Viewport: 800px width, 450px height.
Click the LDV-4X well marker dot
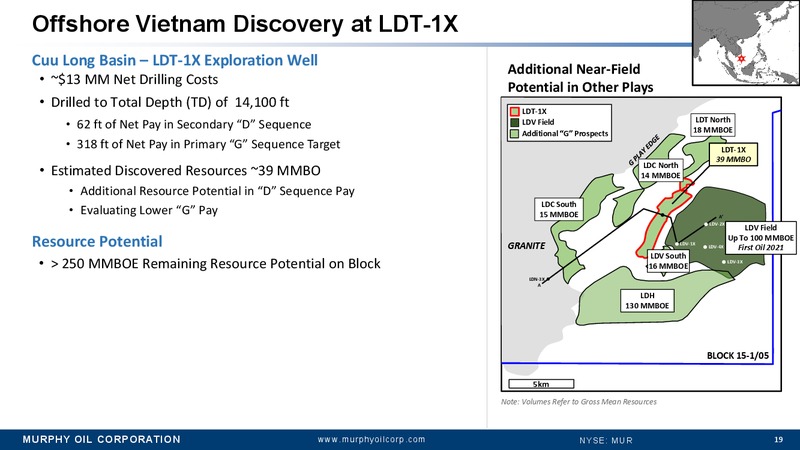pyautogui.click(x=705, y=247)
